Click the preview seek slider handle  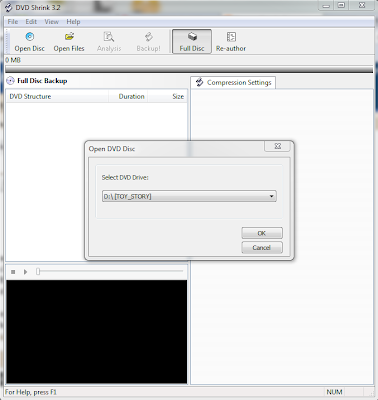(x=38, y=272)
